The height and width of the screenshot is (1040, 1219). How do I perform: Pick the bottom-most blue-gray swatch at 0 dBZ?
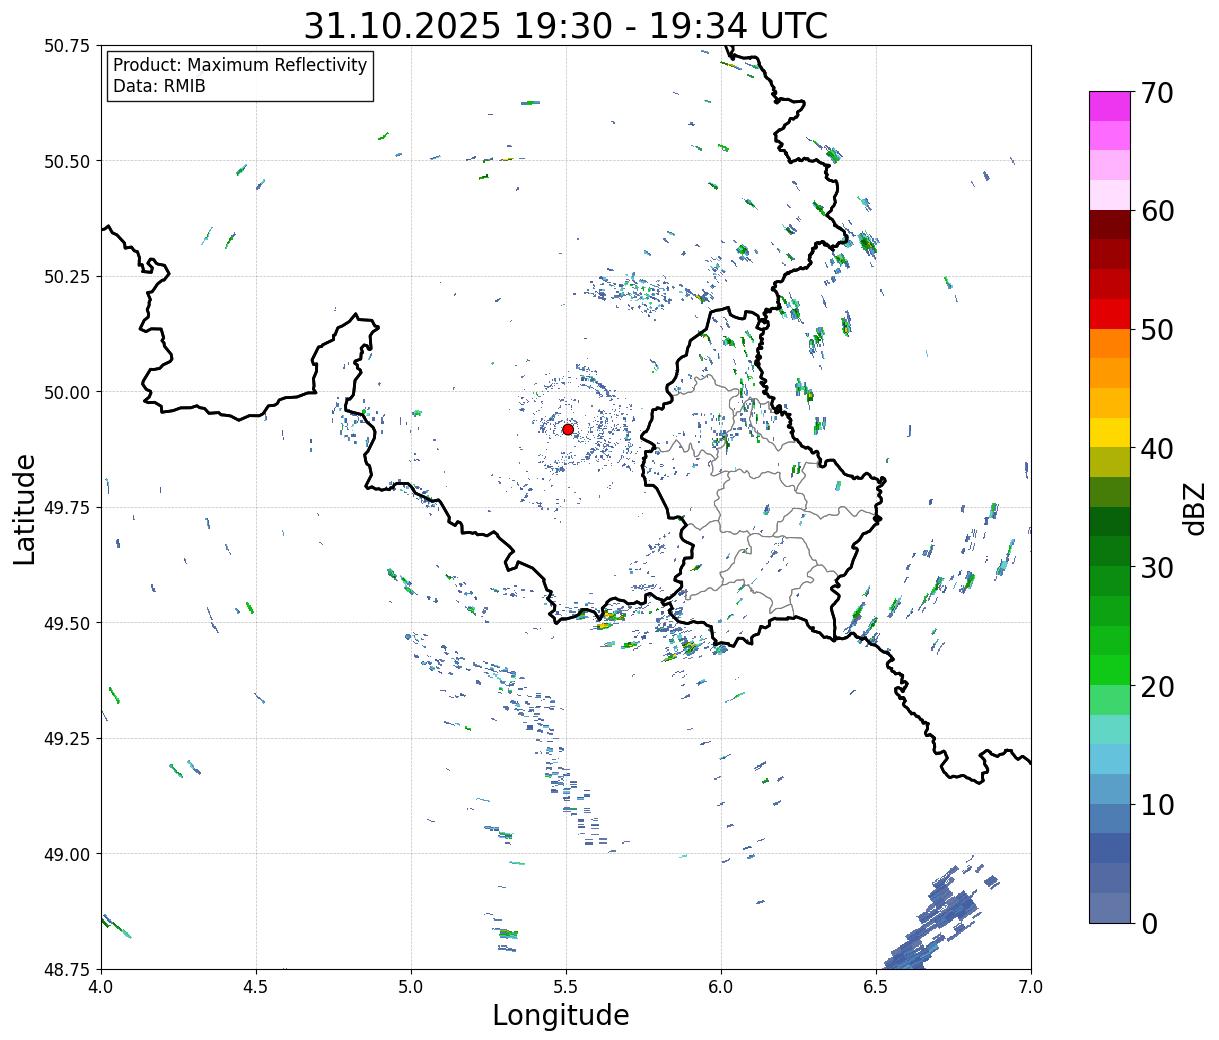click(1109, 907)
